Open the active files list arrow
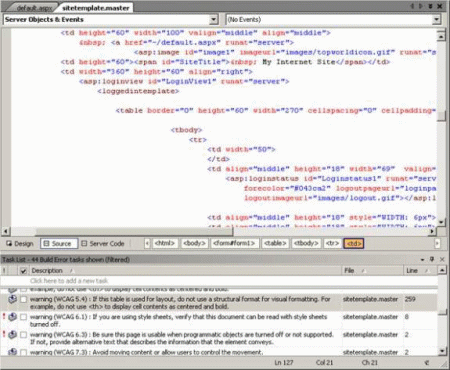The width and height of the screenshot is (450, 370). click(x=430, y=6)
